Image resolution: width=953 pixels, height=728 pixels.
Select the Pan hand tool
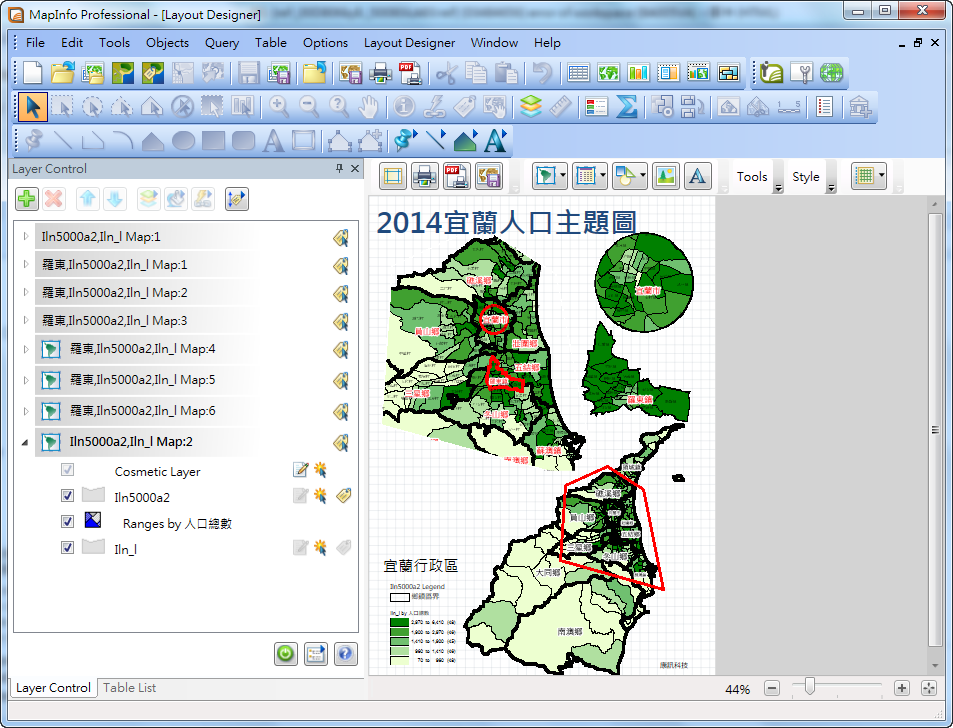coord(368,107)
